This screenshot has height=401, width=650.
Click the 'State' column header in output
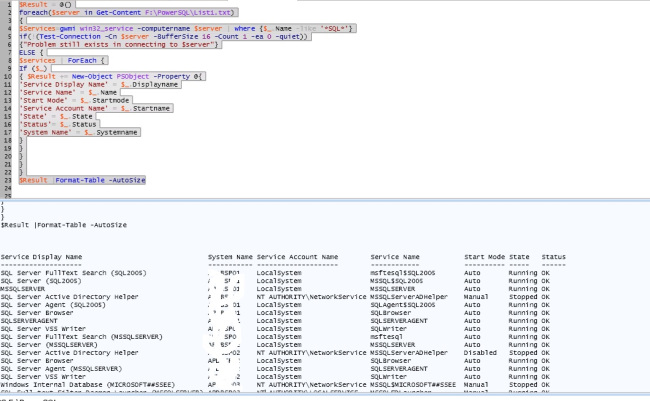tap(519, 257)
